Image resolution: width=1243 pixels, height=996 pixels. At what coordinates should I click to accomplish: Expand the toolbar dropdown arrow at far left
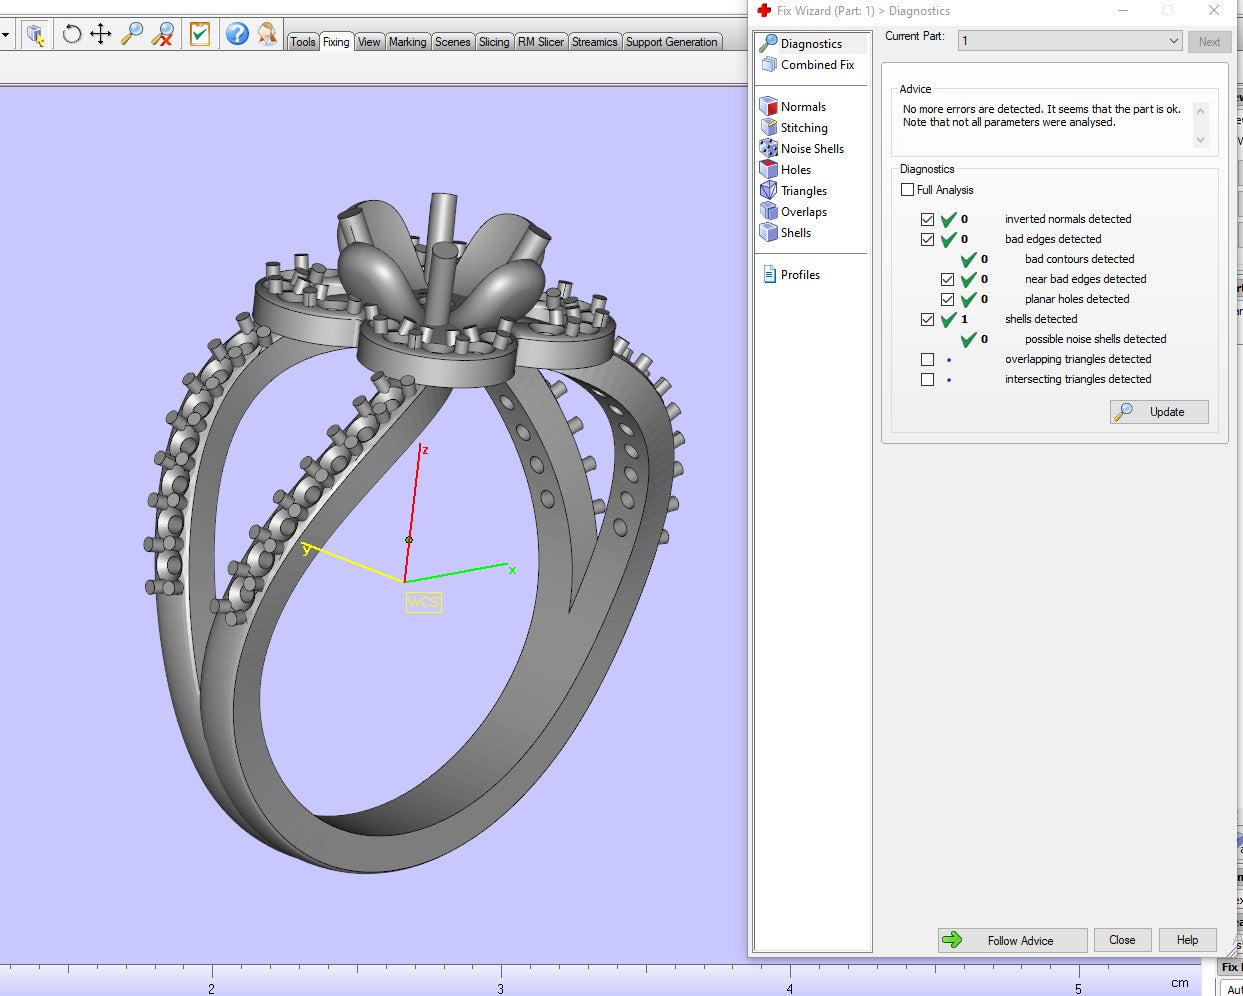pos(6,35)
